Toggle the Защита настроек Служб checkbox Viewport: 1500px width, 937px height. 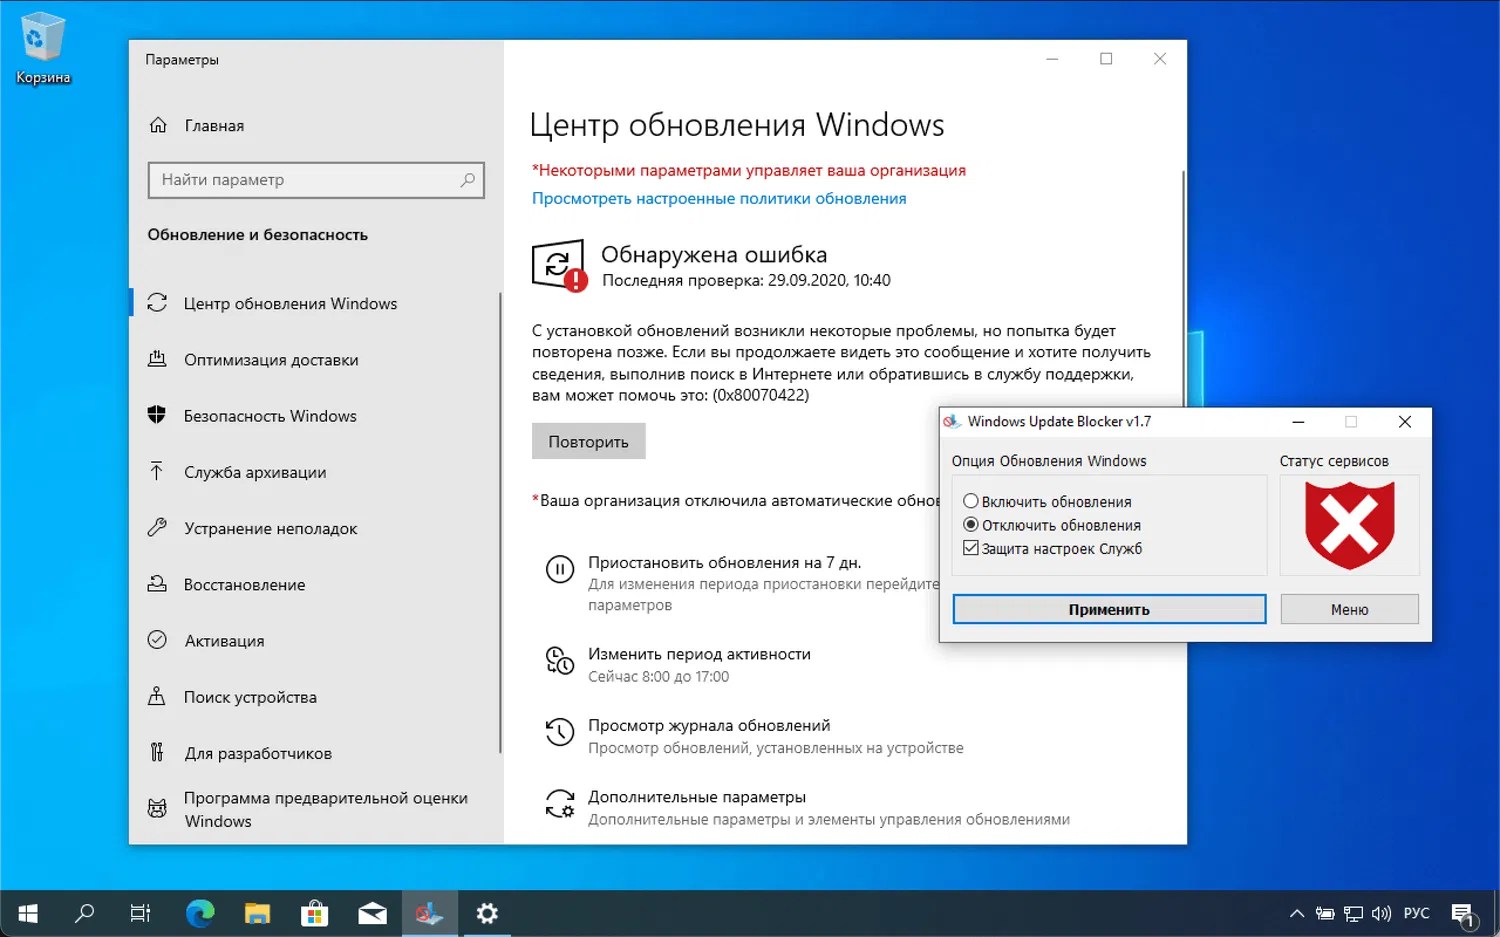(x=970, y=548)
